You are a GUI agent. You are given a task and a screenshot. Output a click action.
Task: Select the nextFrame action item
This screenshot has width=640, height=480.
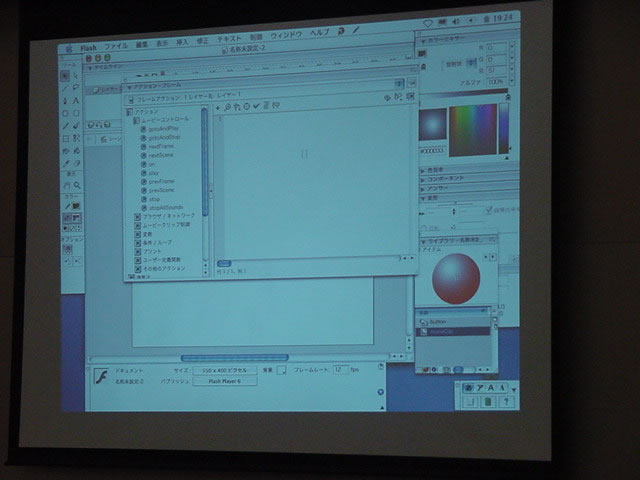(x=161, y=147)
